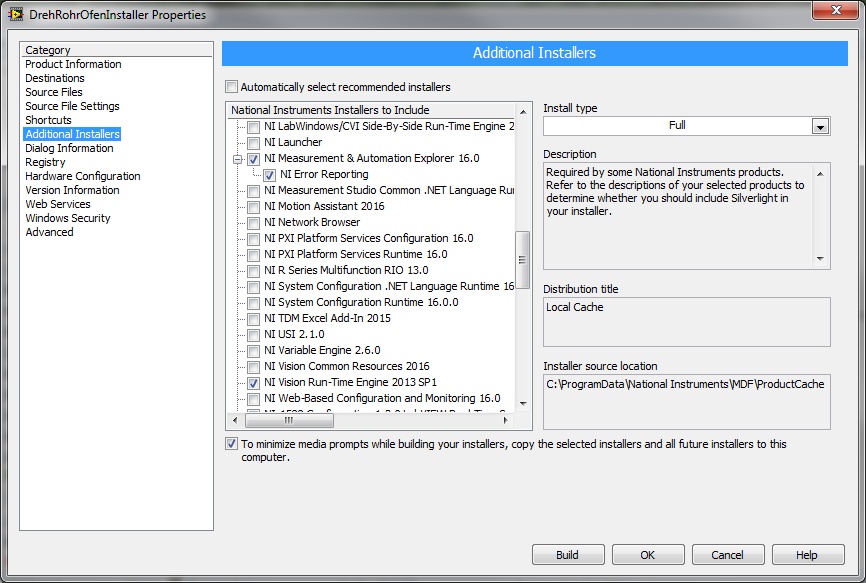Close the DrehRohrOfenInstaller Properties window
Screen dimensions: 866x583
(836, 10)
